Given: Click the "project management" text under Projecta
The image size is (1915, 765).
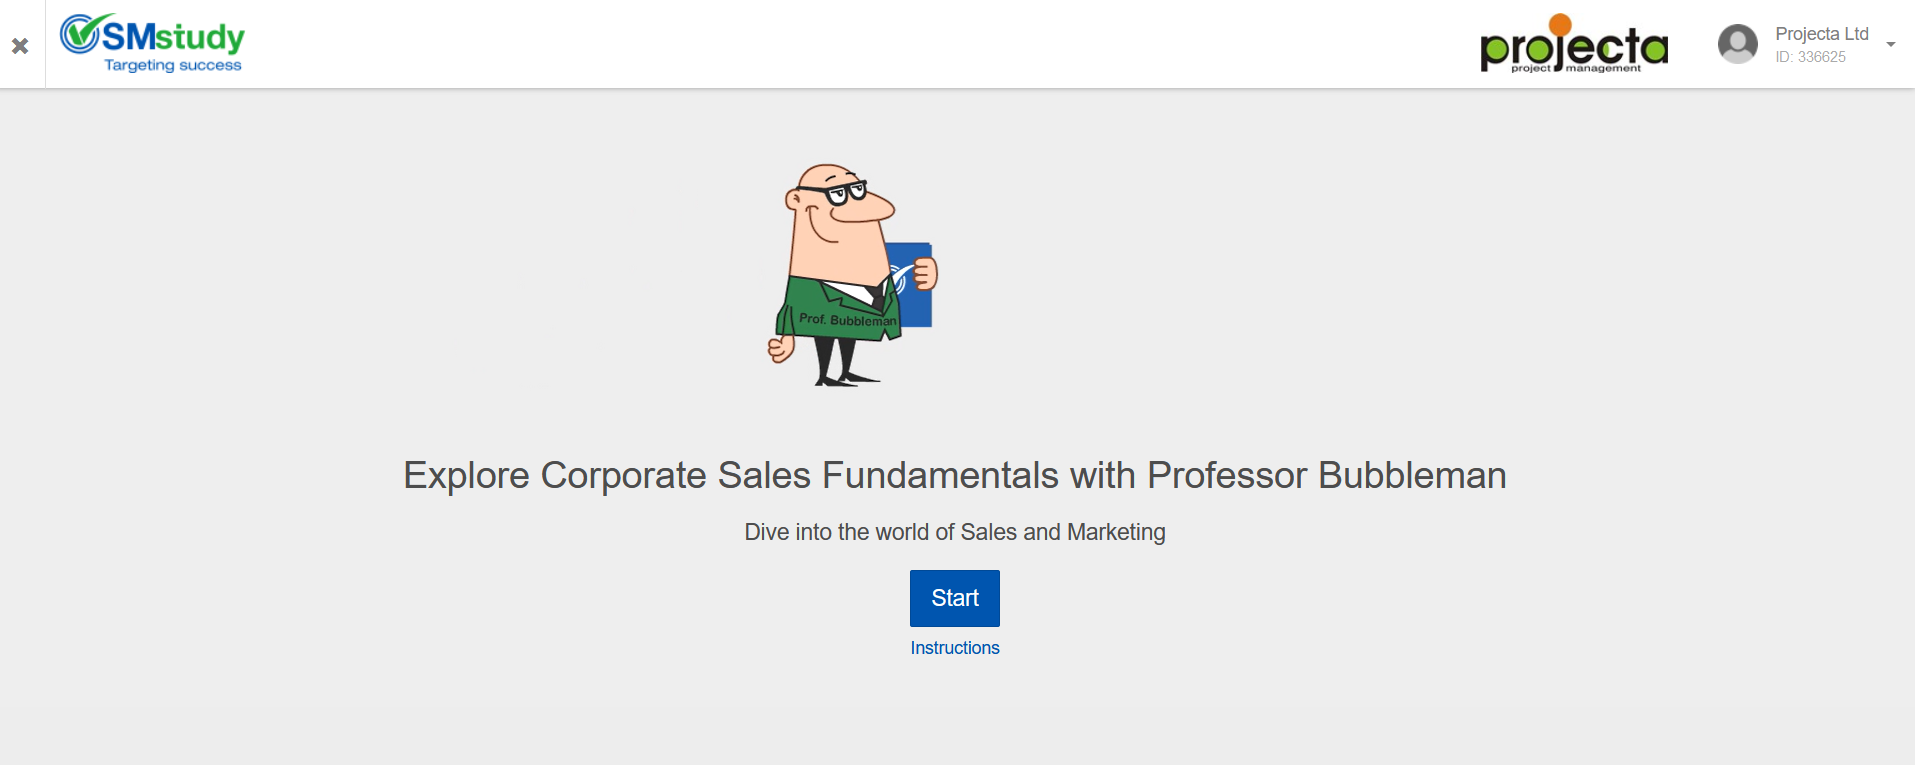Looking at the screenshot, I should click(1576, 68).
